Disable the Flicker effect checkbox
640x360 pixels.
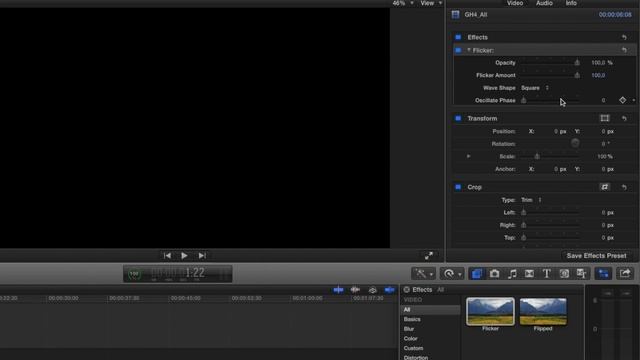point(458,50)
